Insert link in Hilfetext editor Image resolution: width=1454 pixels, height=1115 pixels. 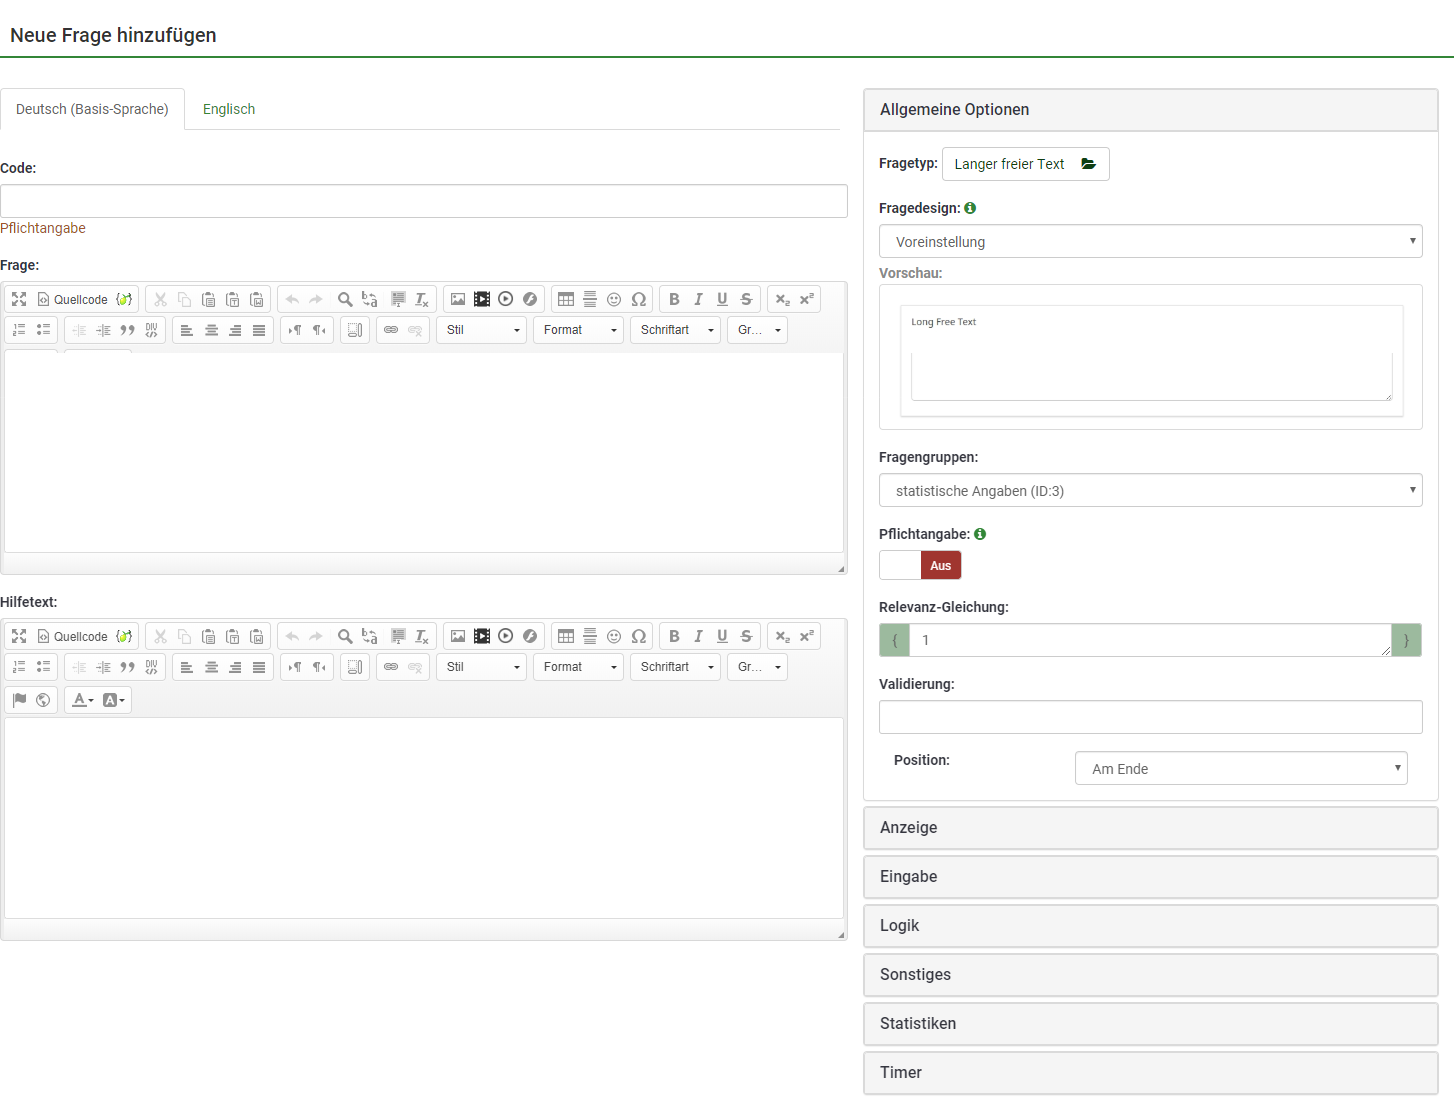(391, 667)
